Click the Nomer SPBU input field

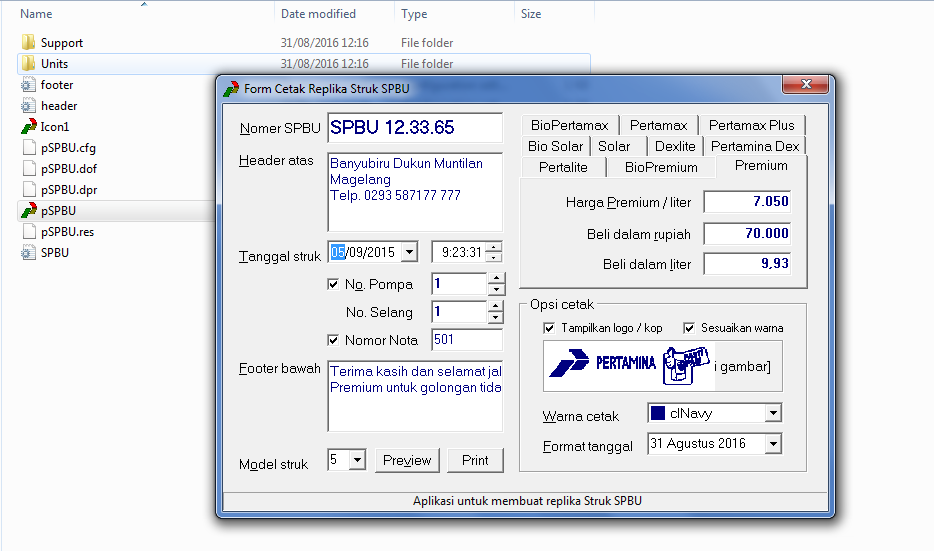tap(415, 127)
